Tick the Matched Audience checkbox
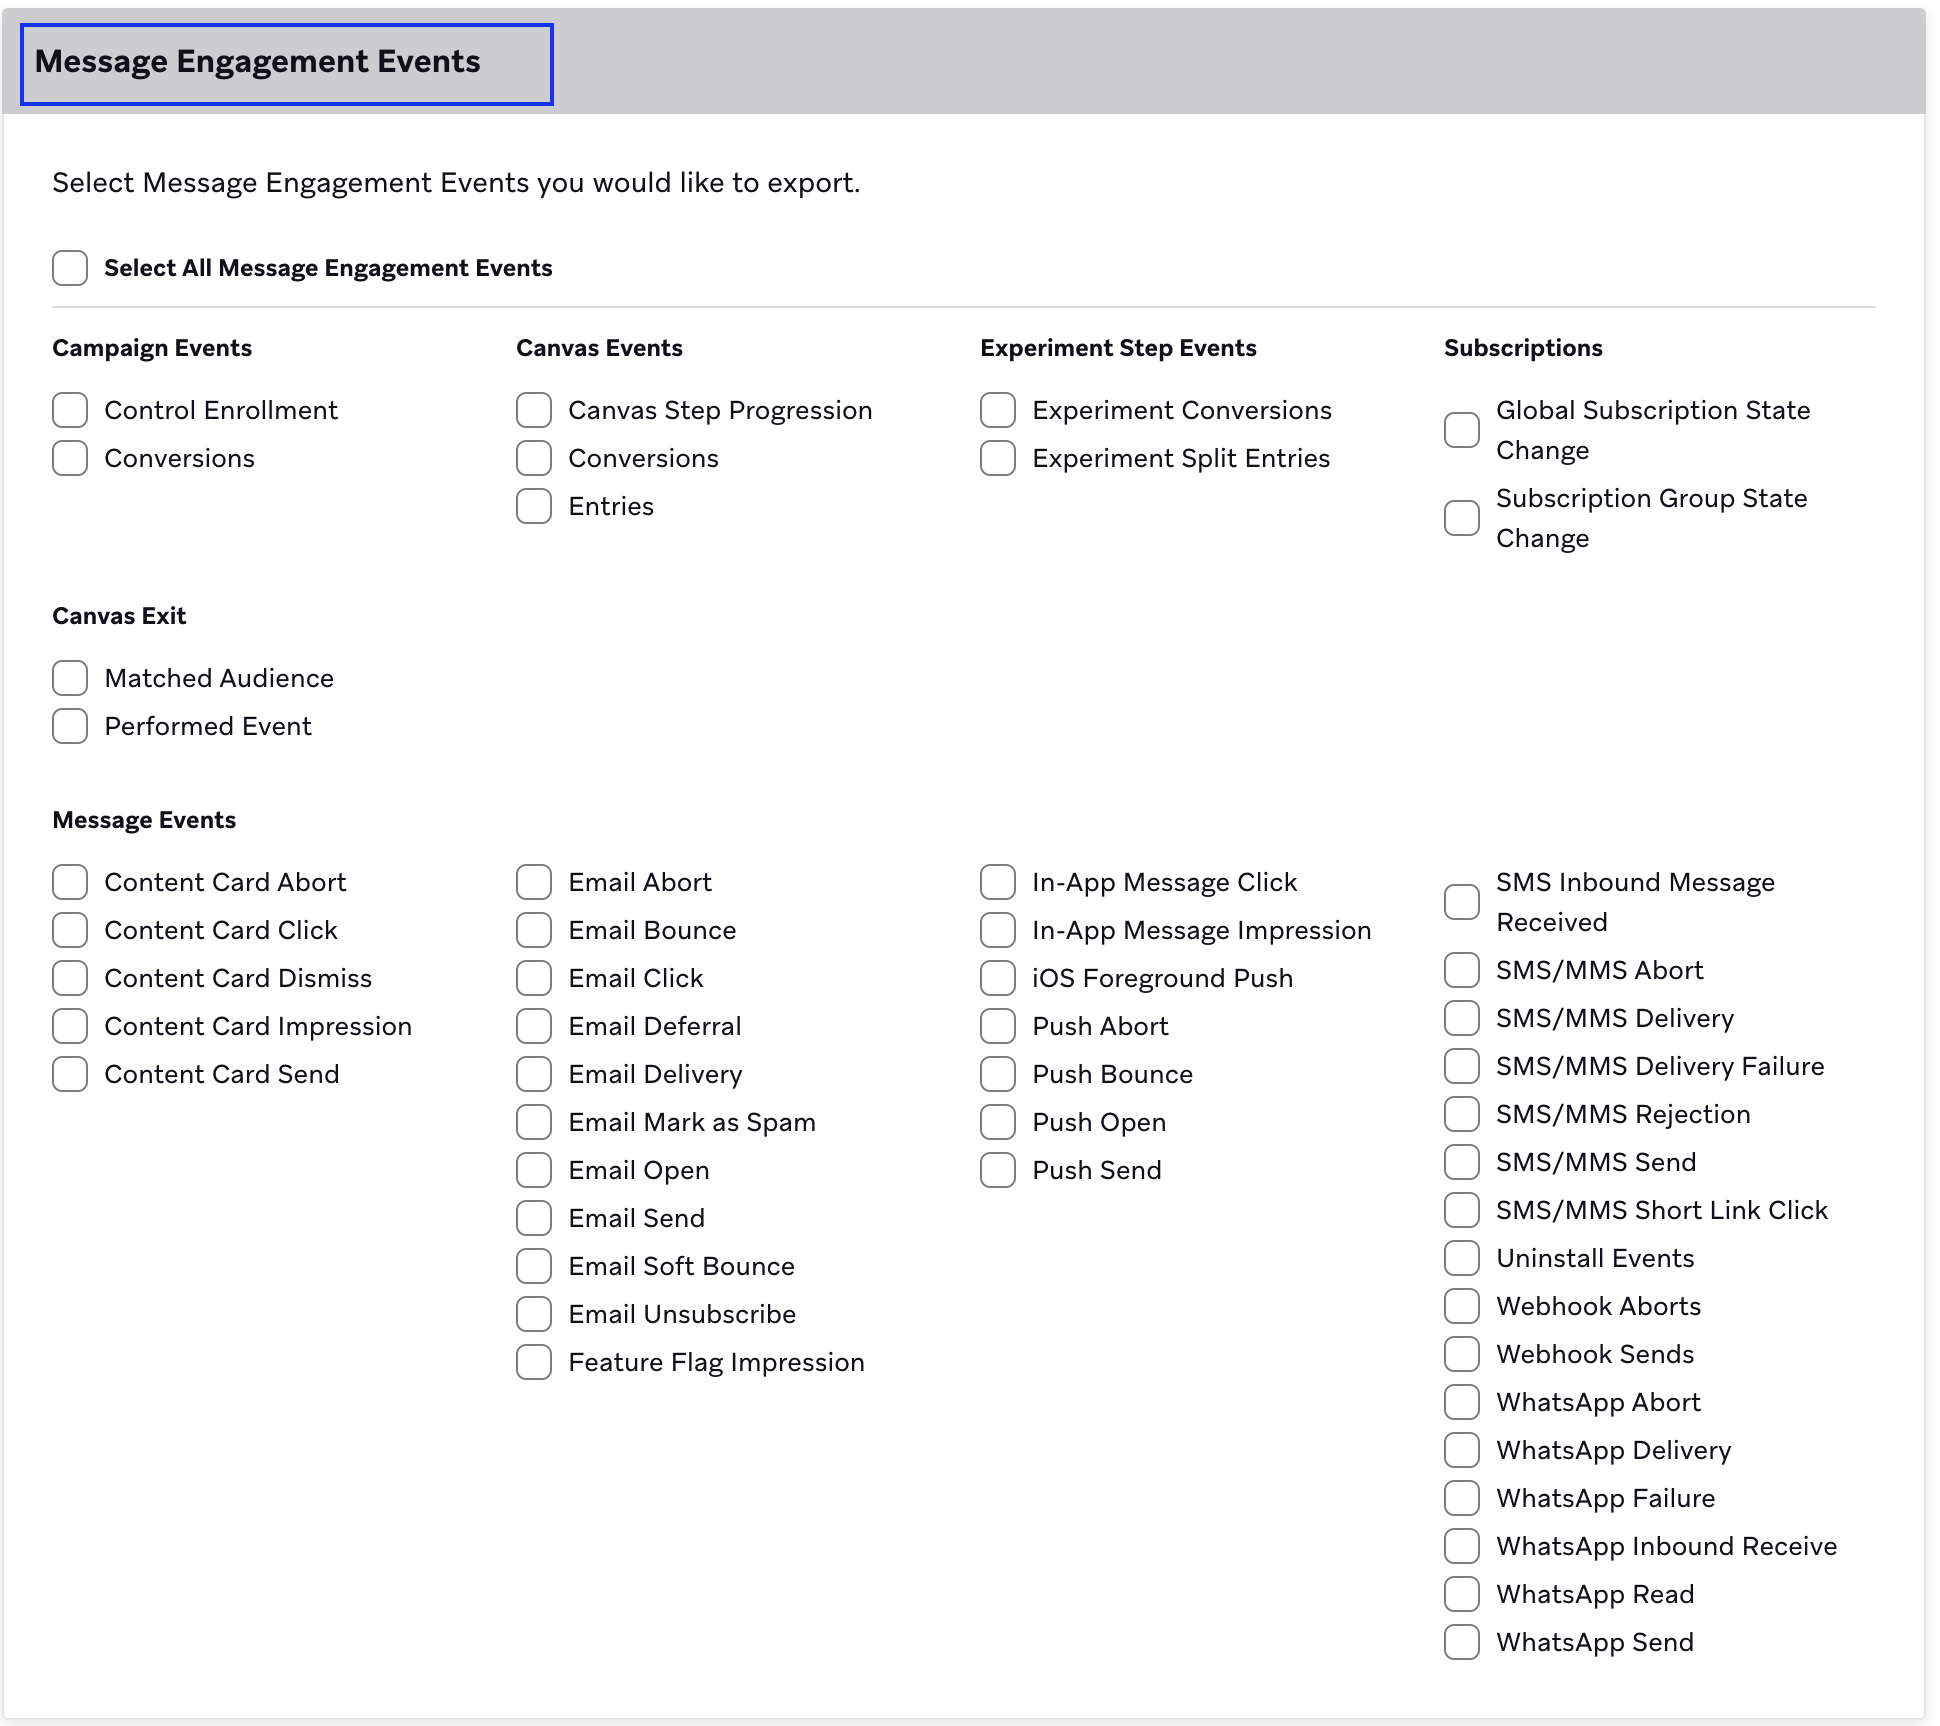The width and height of the screenshot is (1940, 1726). pyautogui.click(x=70, y=678)
